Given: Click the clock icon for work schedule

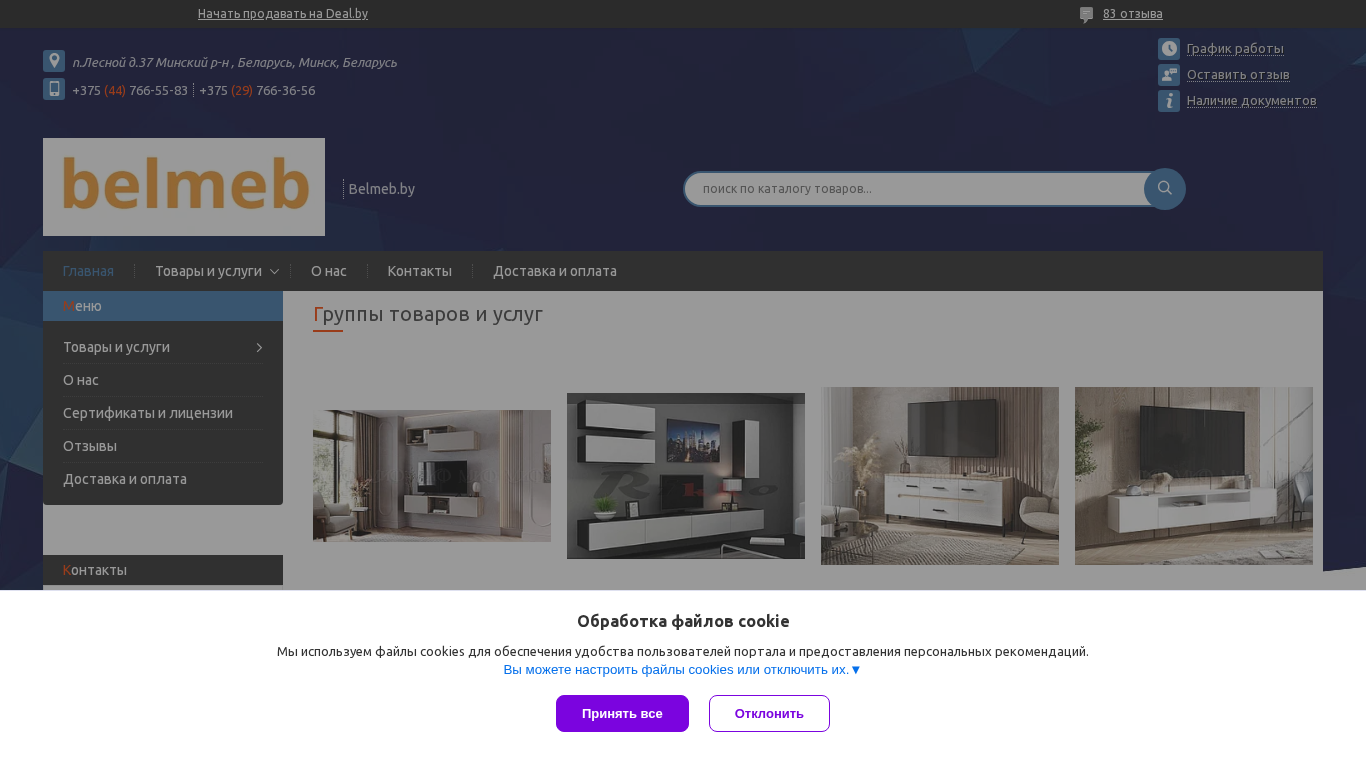Looking at the screenshot, I should (1169, 49).
